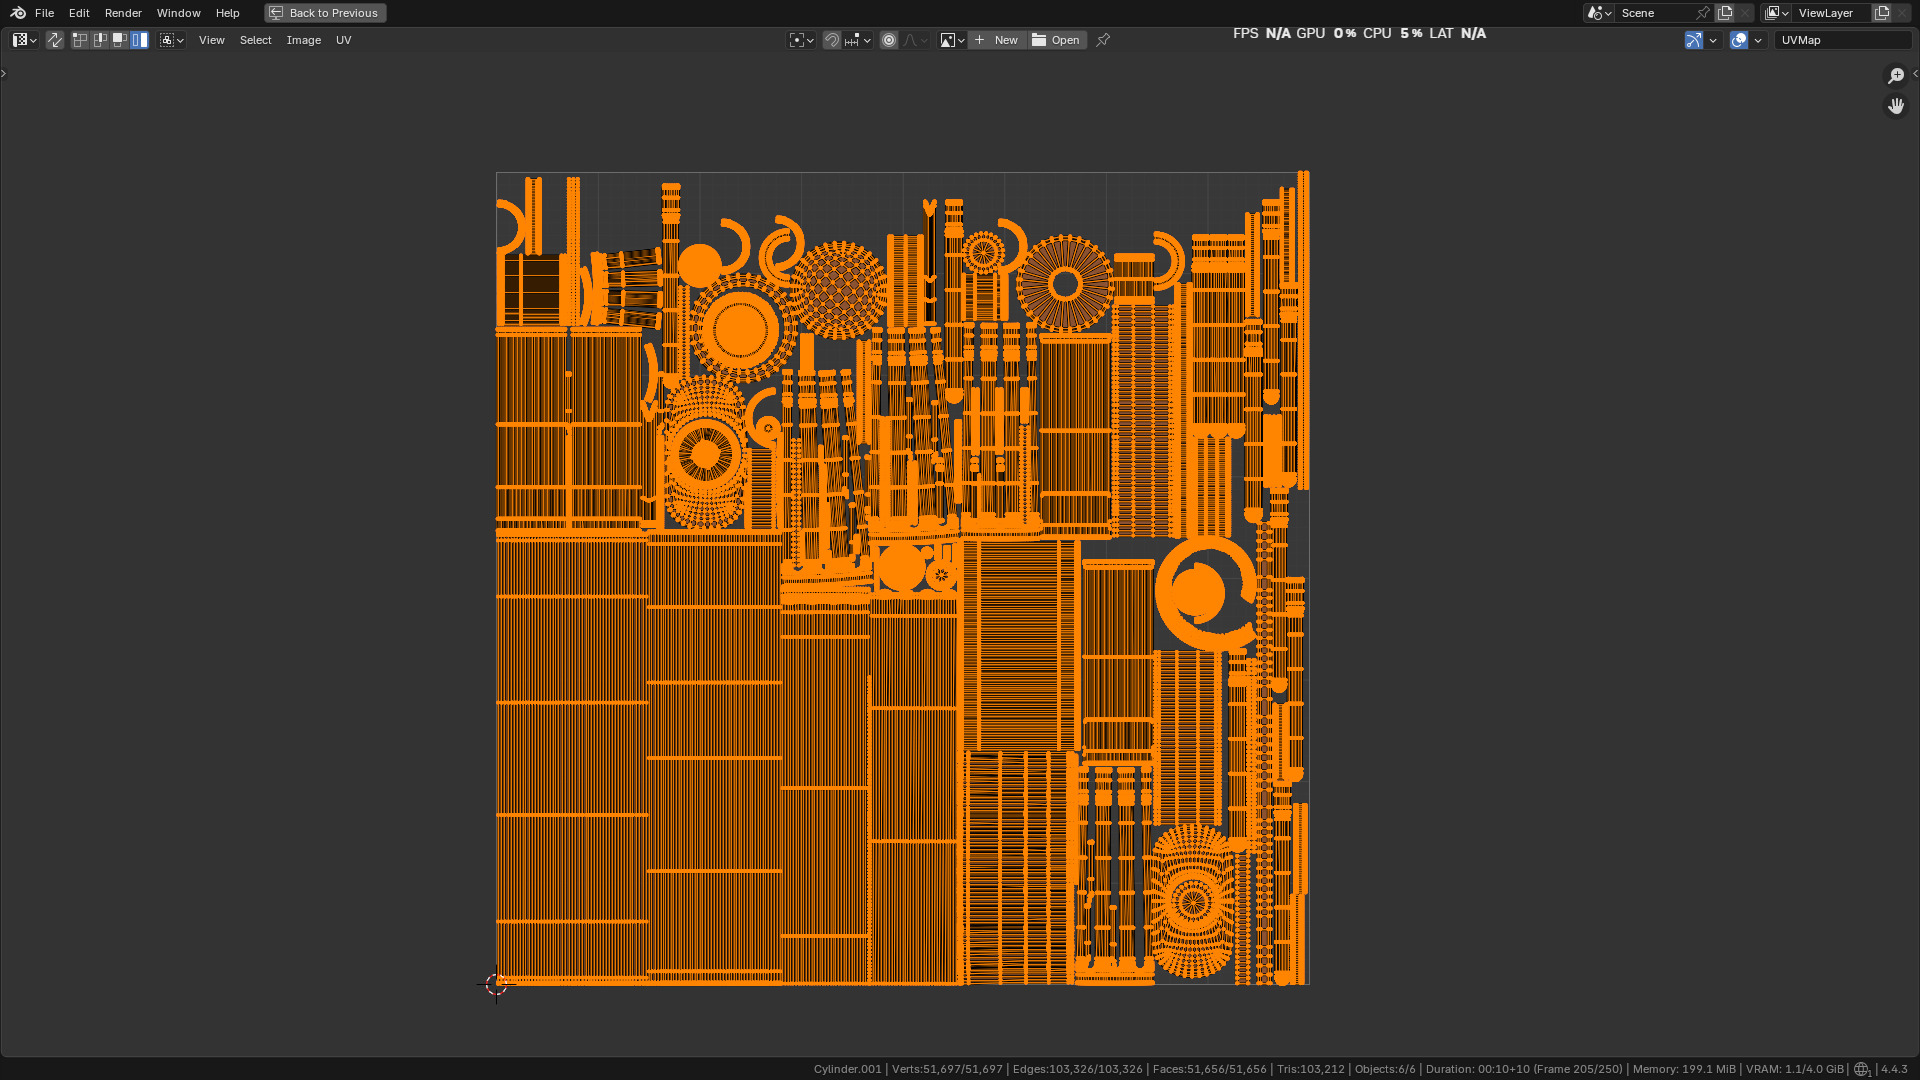Toggle snapping magnet icon

[x=831, y=40]
